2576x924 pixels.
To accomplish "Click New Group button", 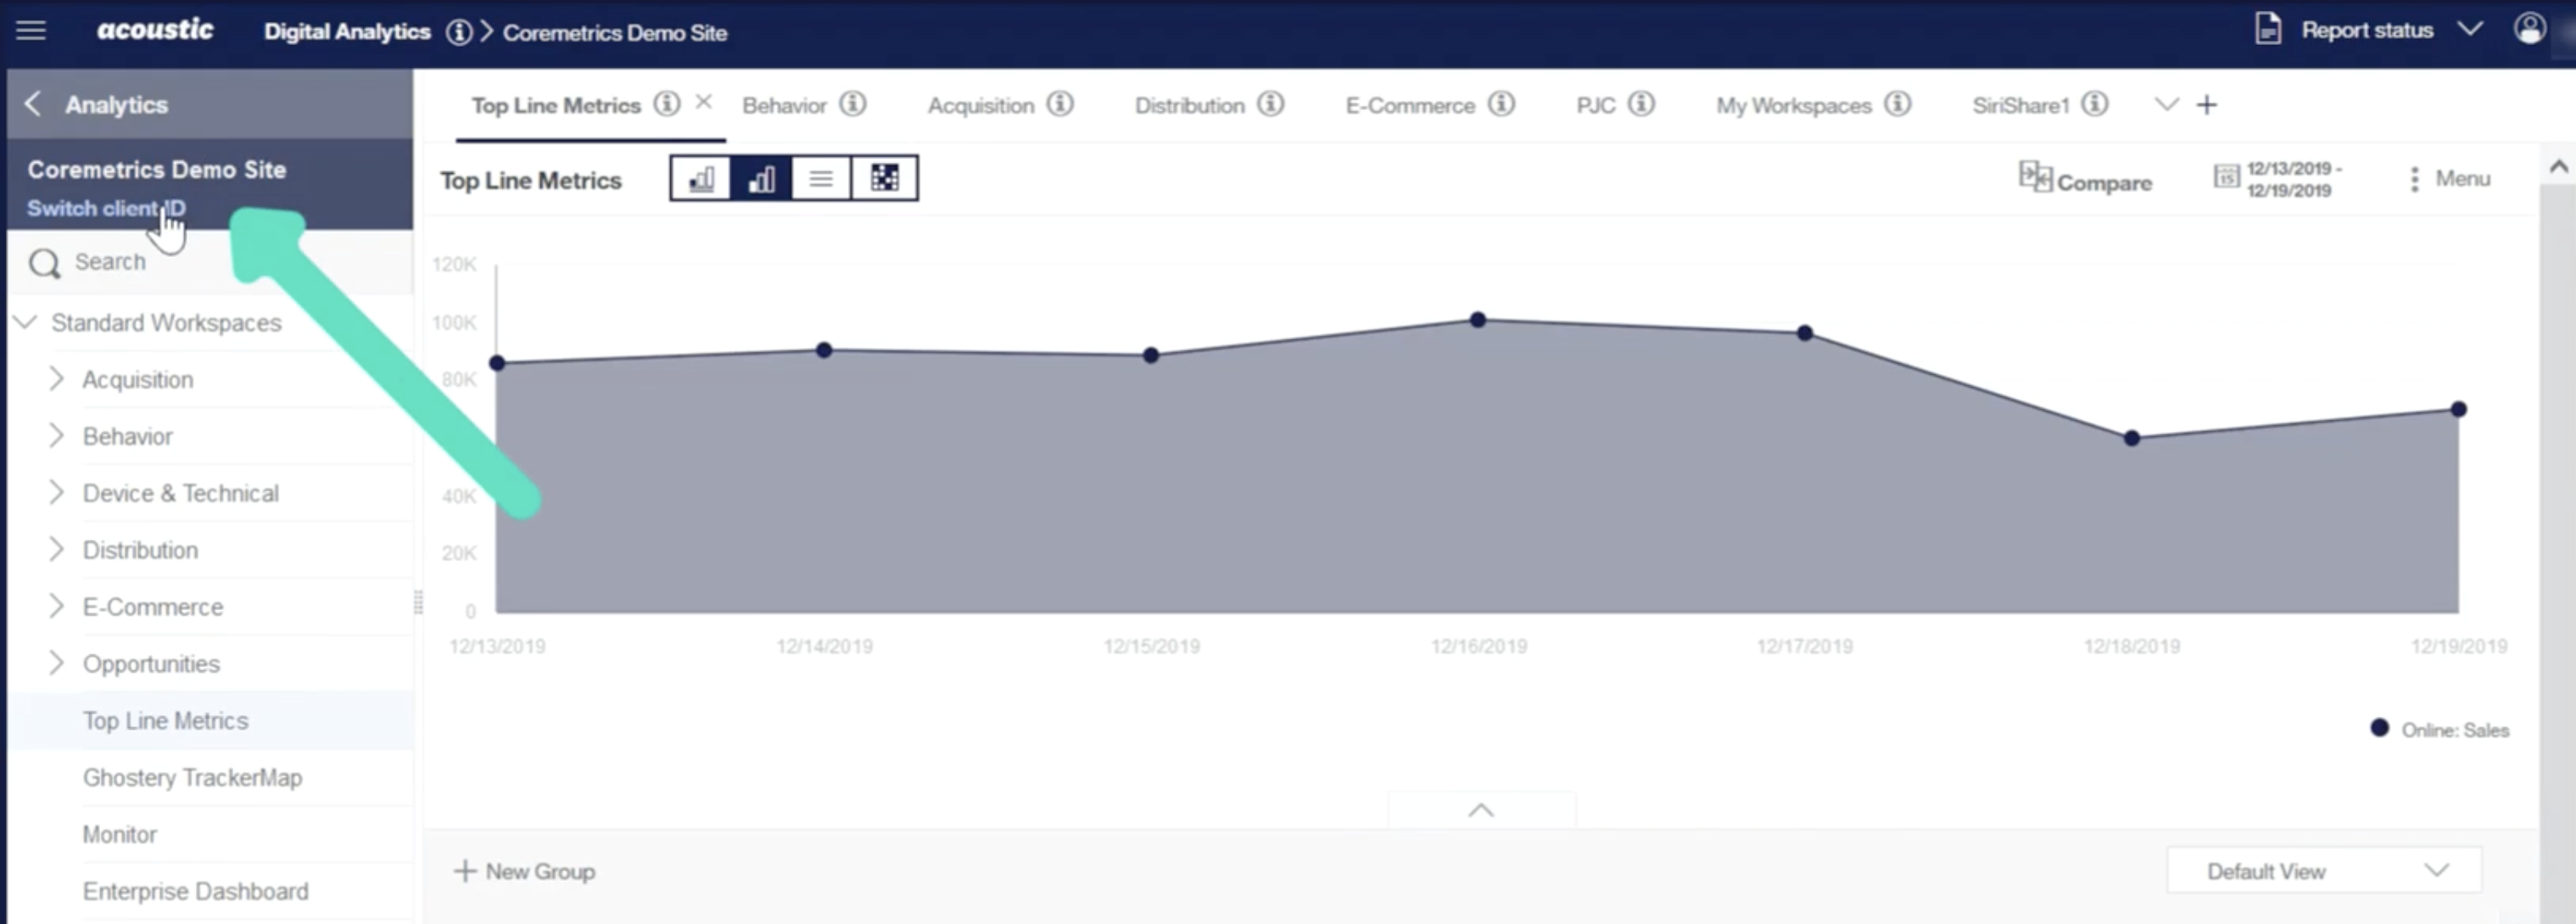I will (525, 871).
